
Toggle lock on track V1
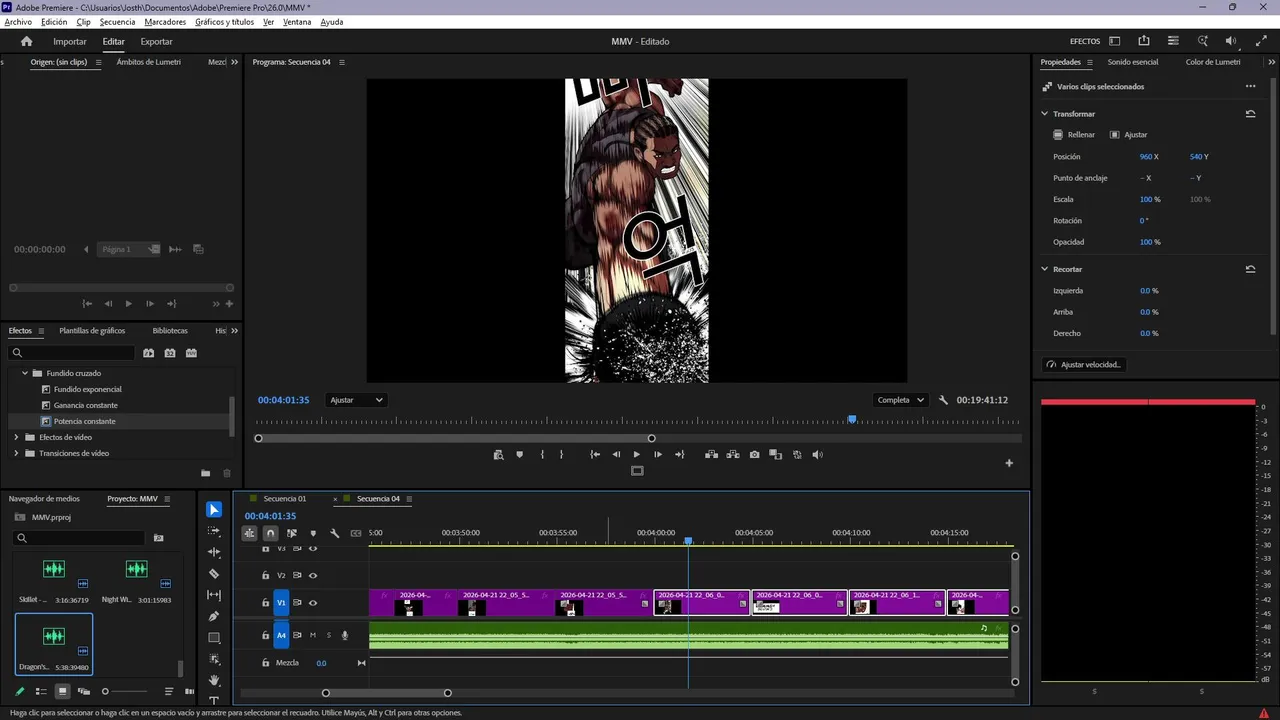266,603
